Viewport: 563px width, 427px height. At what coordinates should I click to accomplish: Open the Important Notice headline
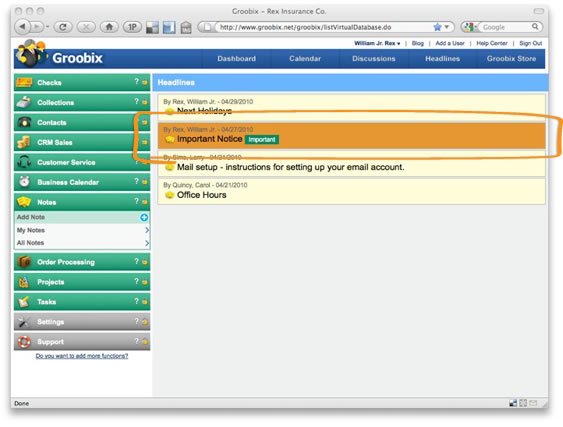(209, 139)
